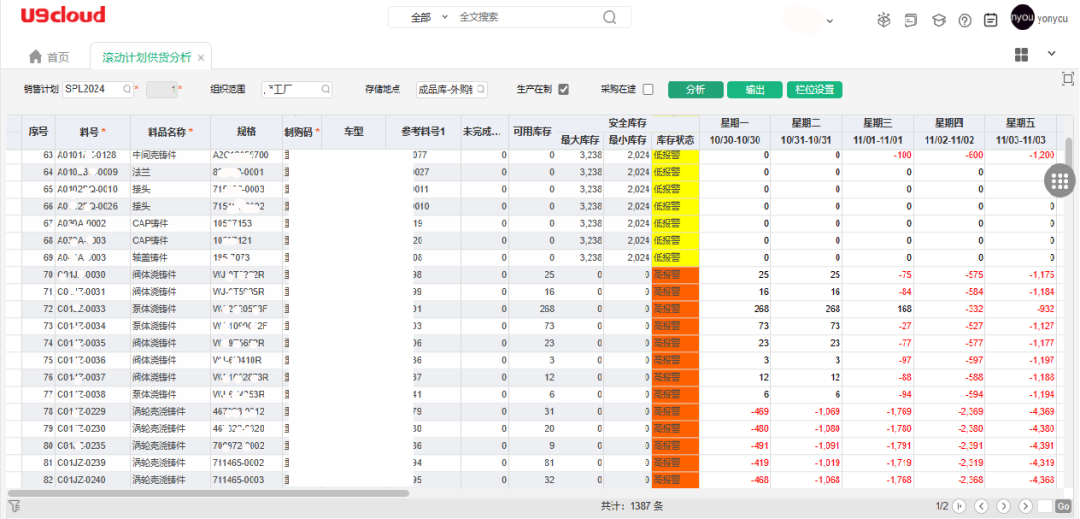1080x519 pixels.
Task: Click the 料品名称 column header
Action: pyautogui.click(x=170, y=131)
